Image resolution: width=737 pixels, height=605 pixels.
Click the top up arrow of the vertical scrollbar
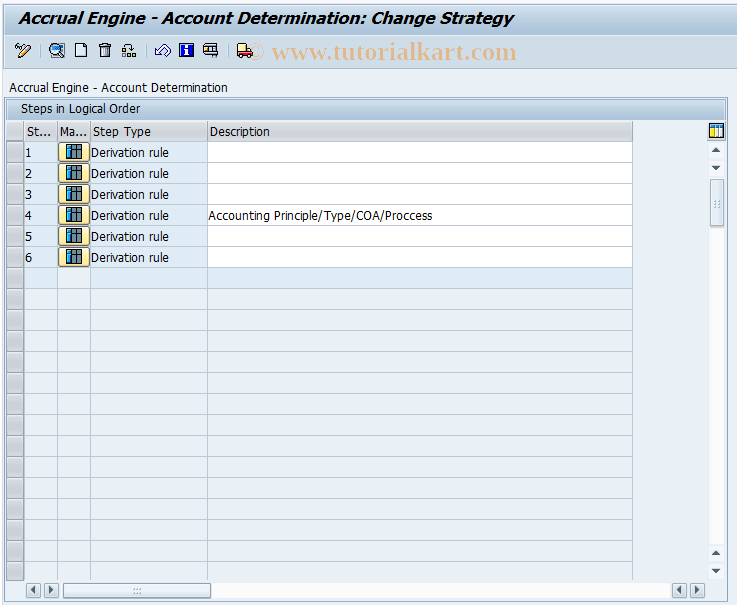(x=716, y=150)
